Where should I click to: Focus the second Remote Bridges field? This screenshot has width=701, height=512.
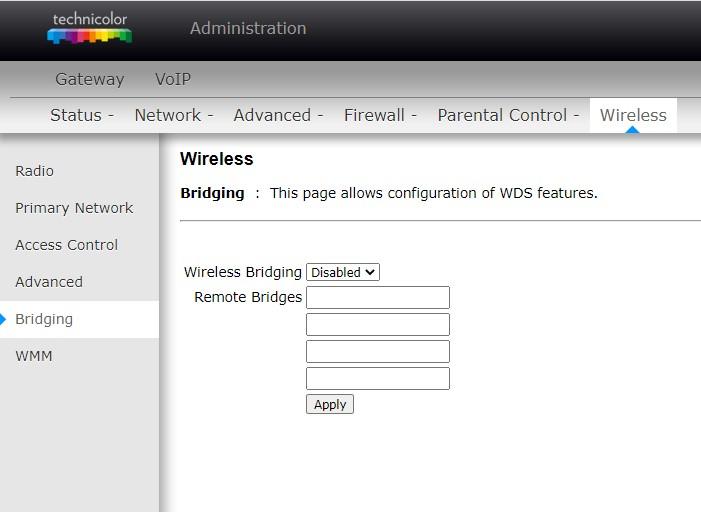tap(378, 325)
